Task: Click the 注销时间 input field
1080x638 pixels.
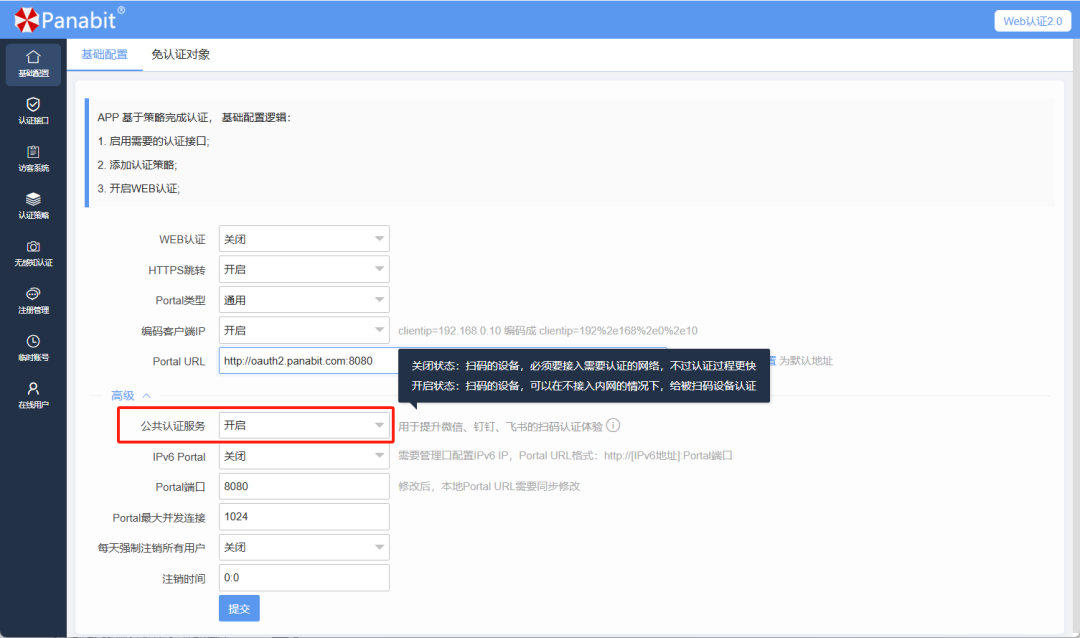Action: pyautogui.click(x=304, y=577)
